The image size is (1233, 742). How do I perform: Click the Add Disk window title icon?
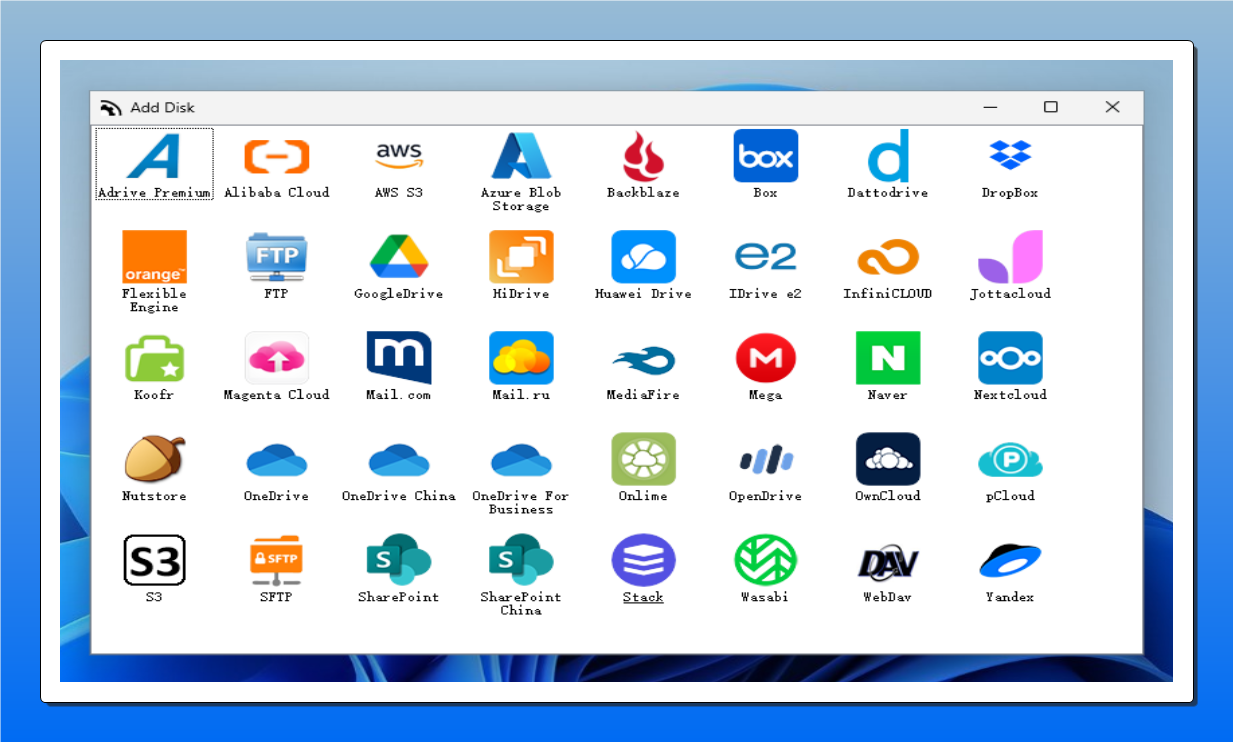coord(110,107)
